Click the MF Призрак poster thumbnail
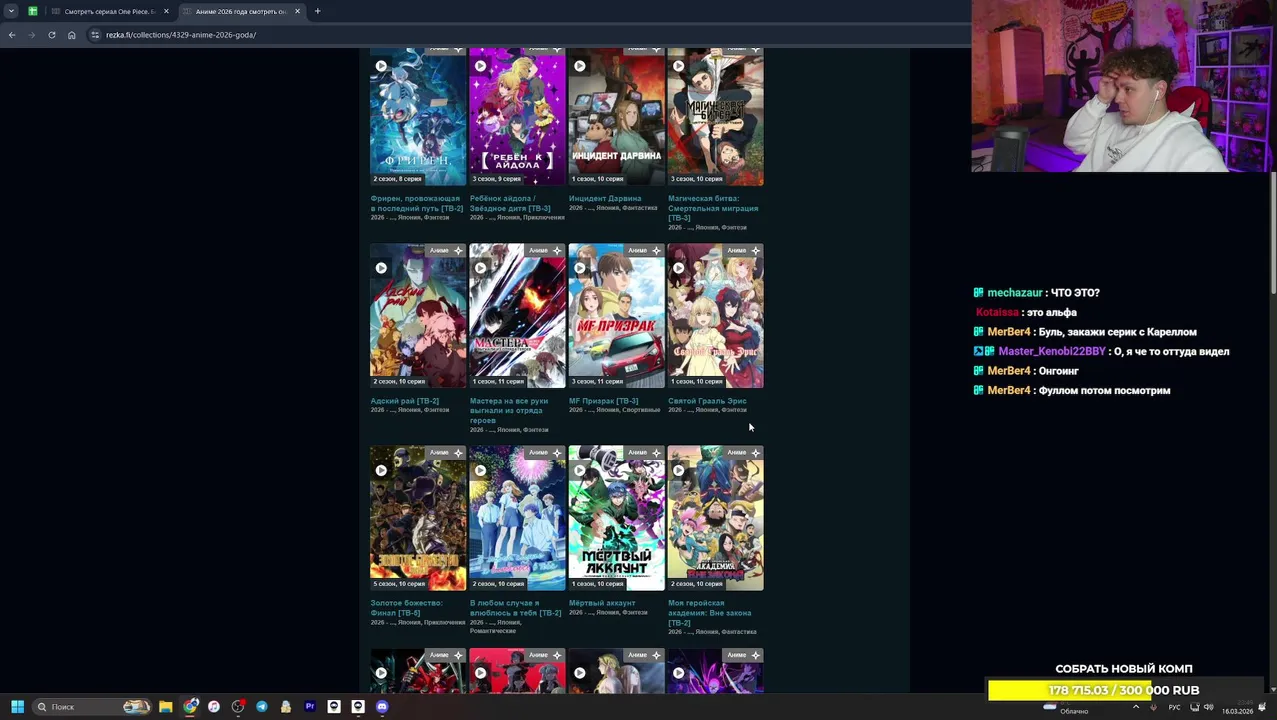This screenshot has width=1277, height=720. 616,316
